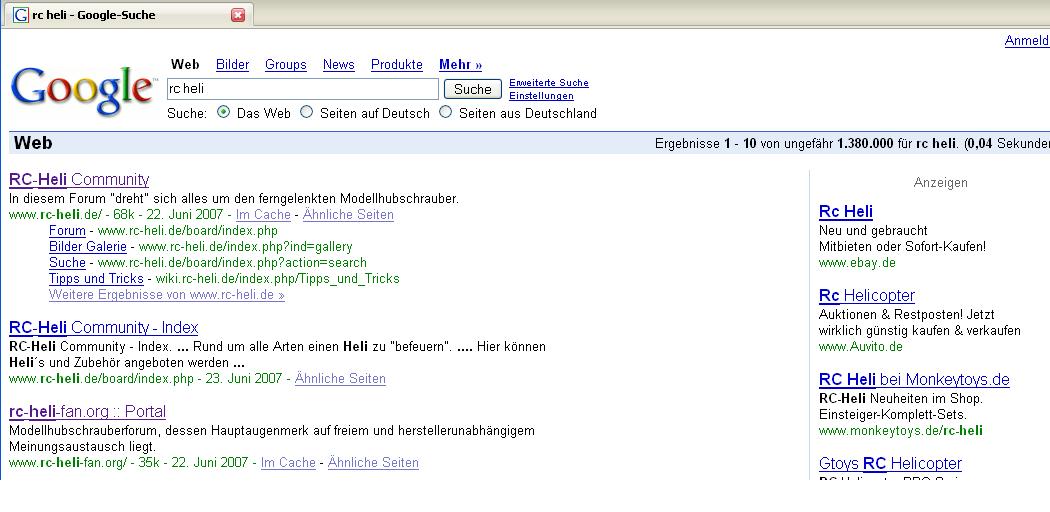Close the rc heli browser tab
The width and height of the screenshot is (1050, 512).
coord(238,15)
